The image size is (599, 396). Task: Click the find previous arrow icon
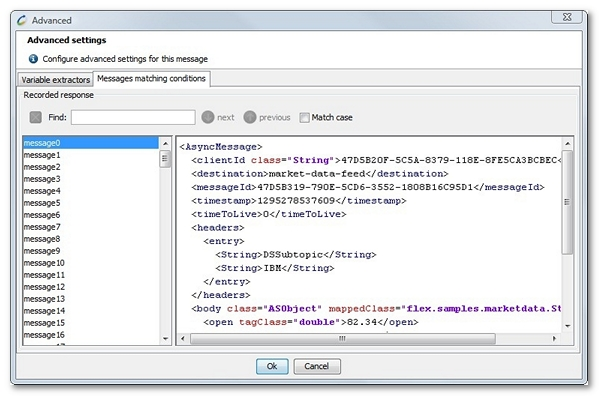[x=250, y=117]
